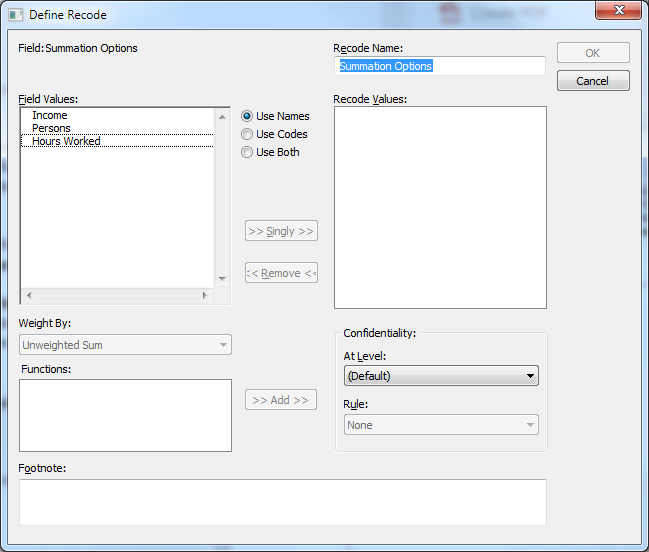Click the >> Singly >> button
The height and width of the screenshot is (552, 649).
tap(281, 231)
